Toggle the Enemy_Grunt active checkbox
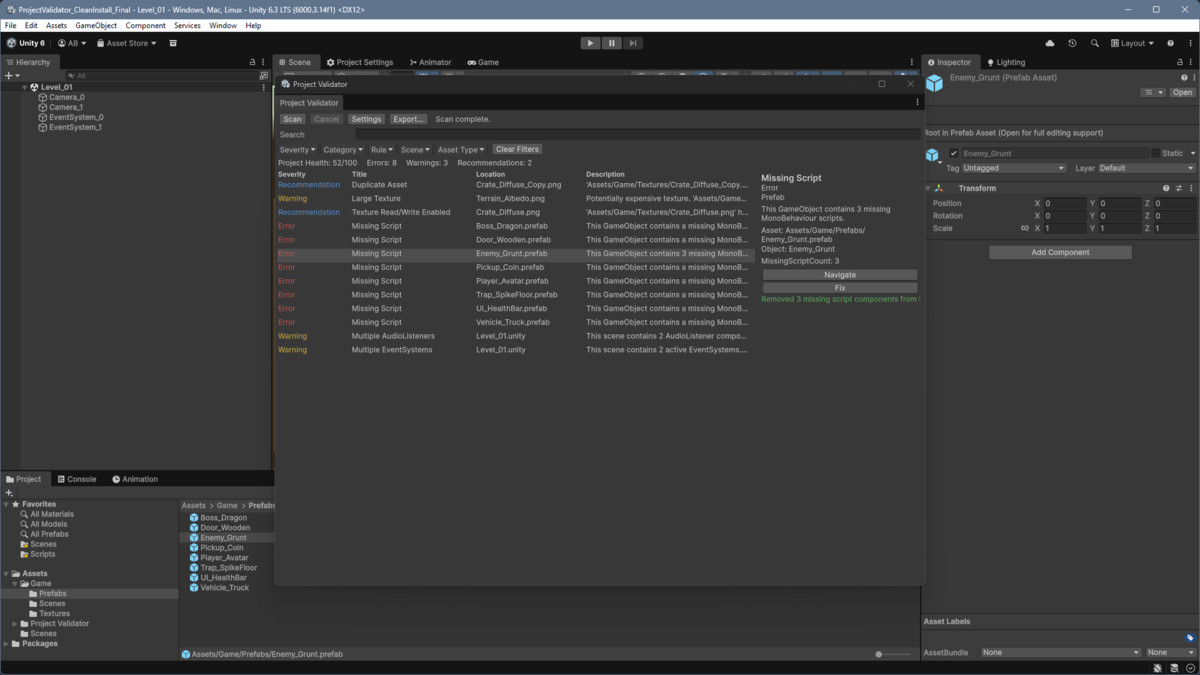Screen dimensions: 1200x675 pos(953,154)
